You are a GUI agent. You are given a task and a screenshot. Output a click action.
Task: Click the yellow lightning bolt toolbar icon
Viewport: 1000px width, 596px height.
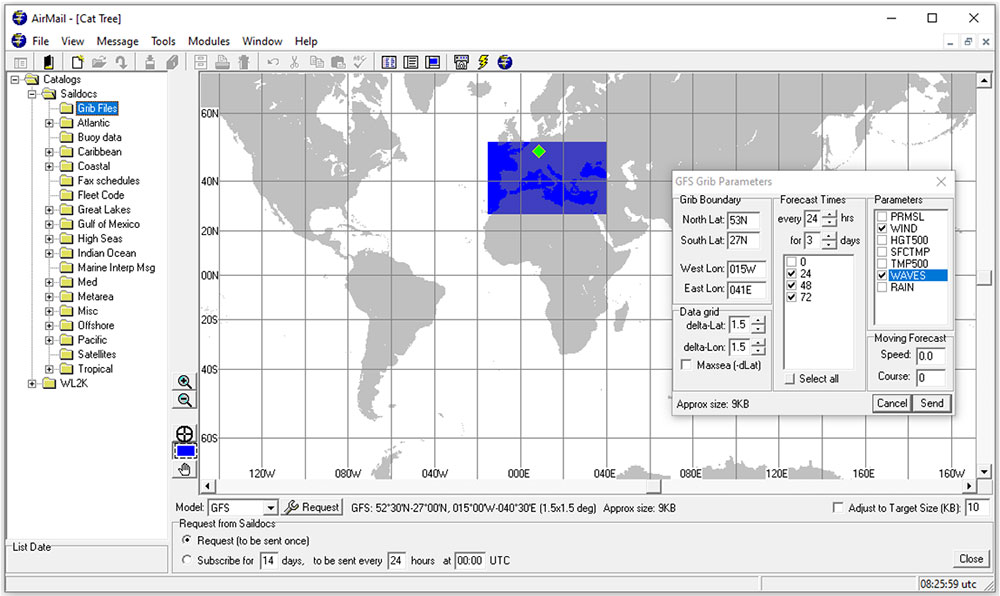(483, 62)
